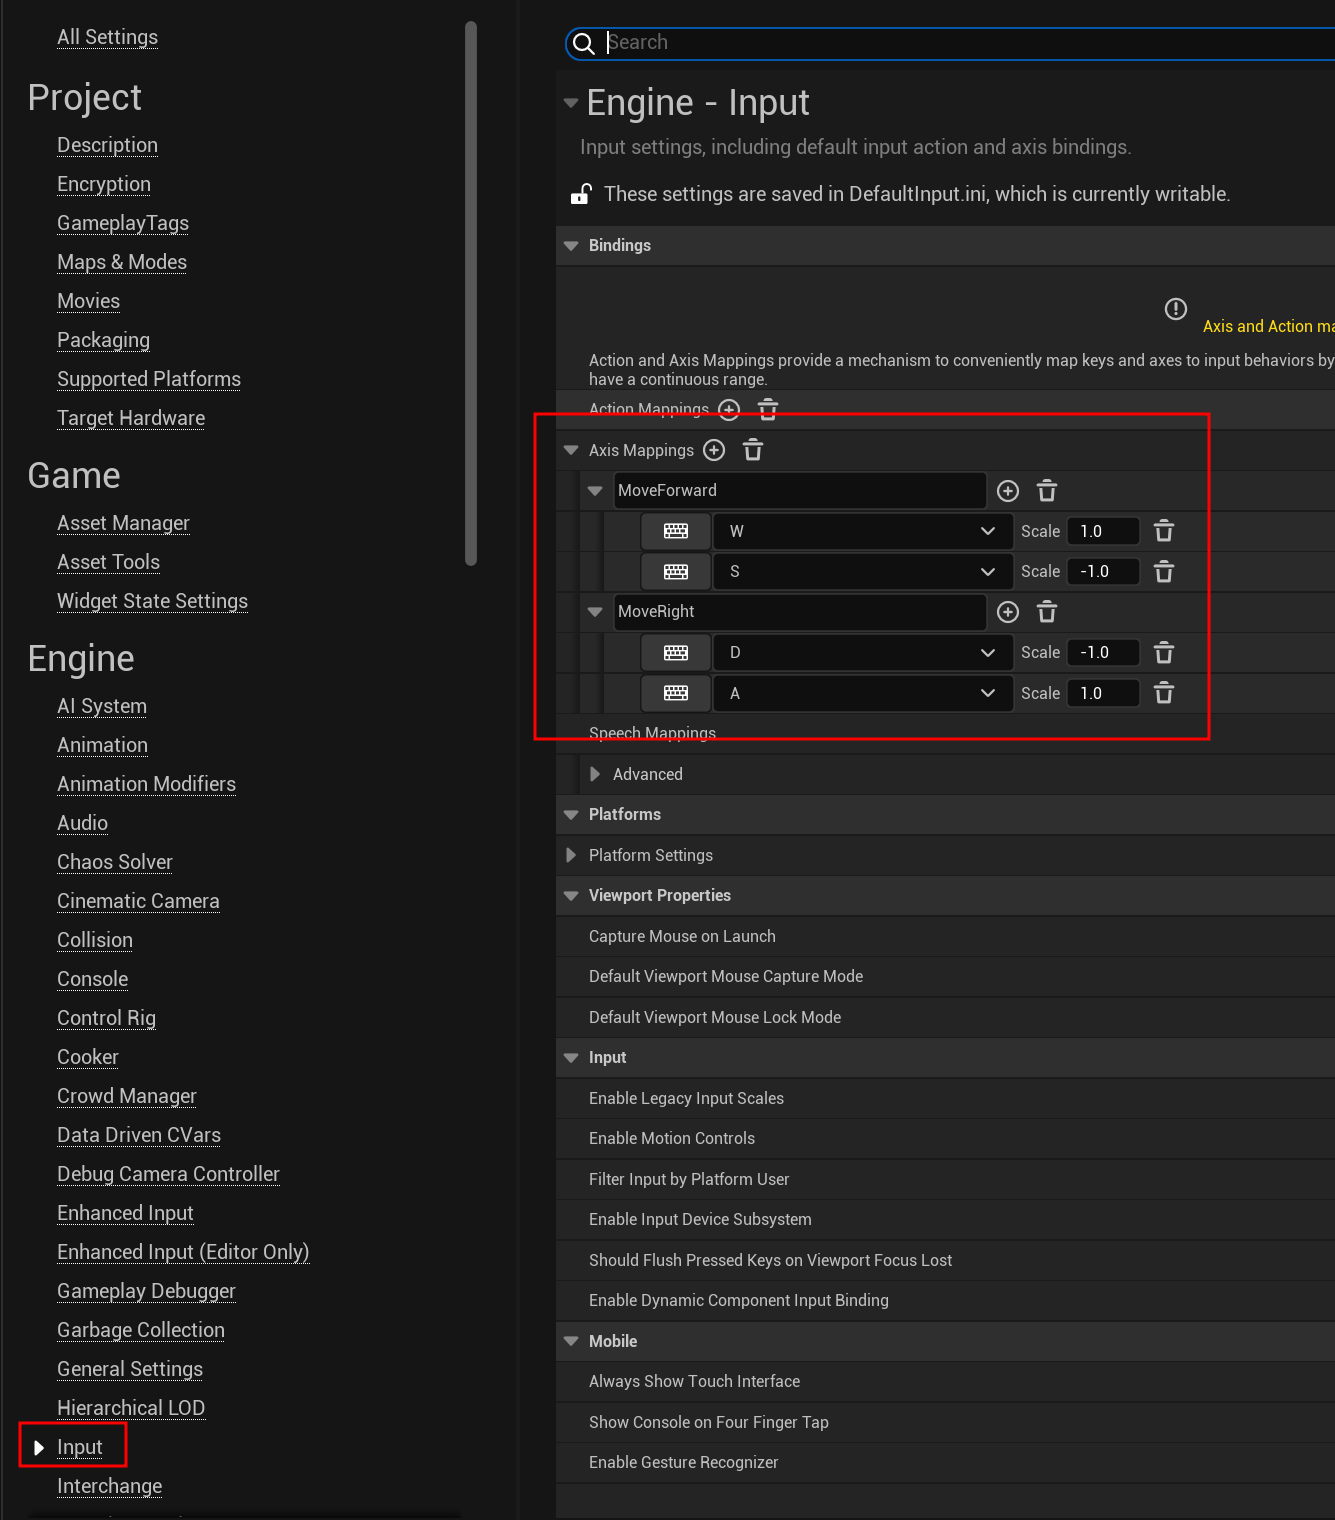Add a key to MoveRight with plus icon

click(1008, 612)
